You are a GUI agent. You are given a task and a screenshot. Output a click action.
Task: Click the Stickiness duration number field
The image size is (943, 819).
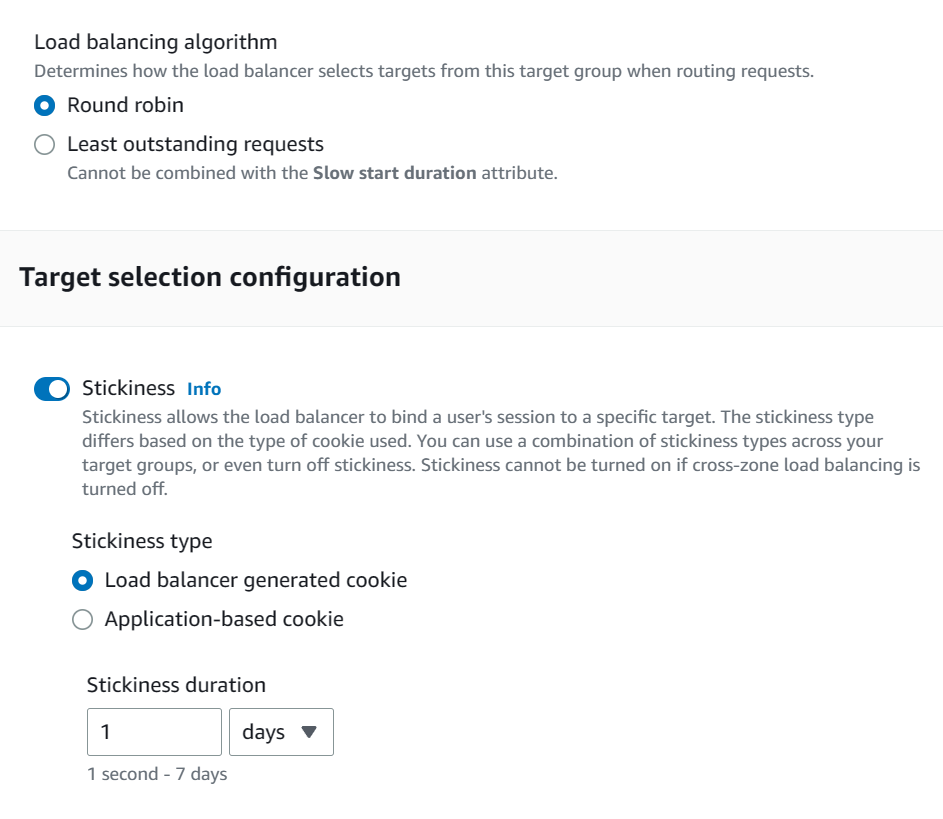(x=154, y=732)
